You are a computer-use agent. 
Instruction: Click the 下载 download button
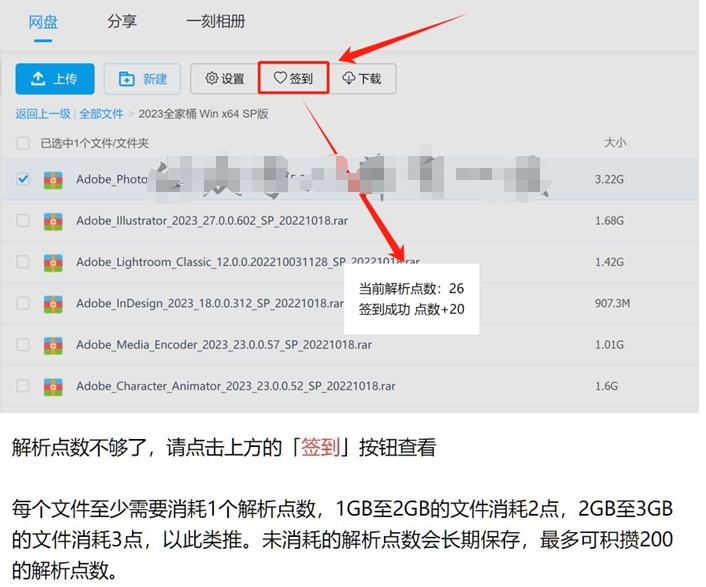coord(363,79)
